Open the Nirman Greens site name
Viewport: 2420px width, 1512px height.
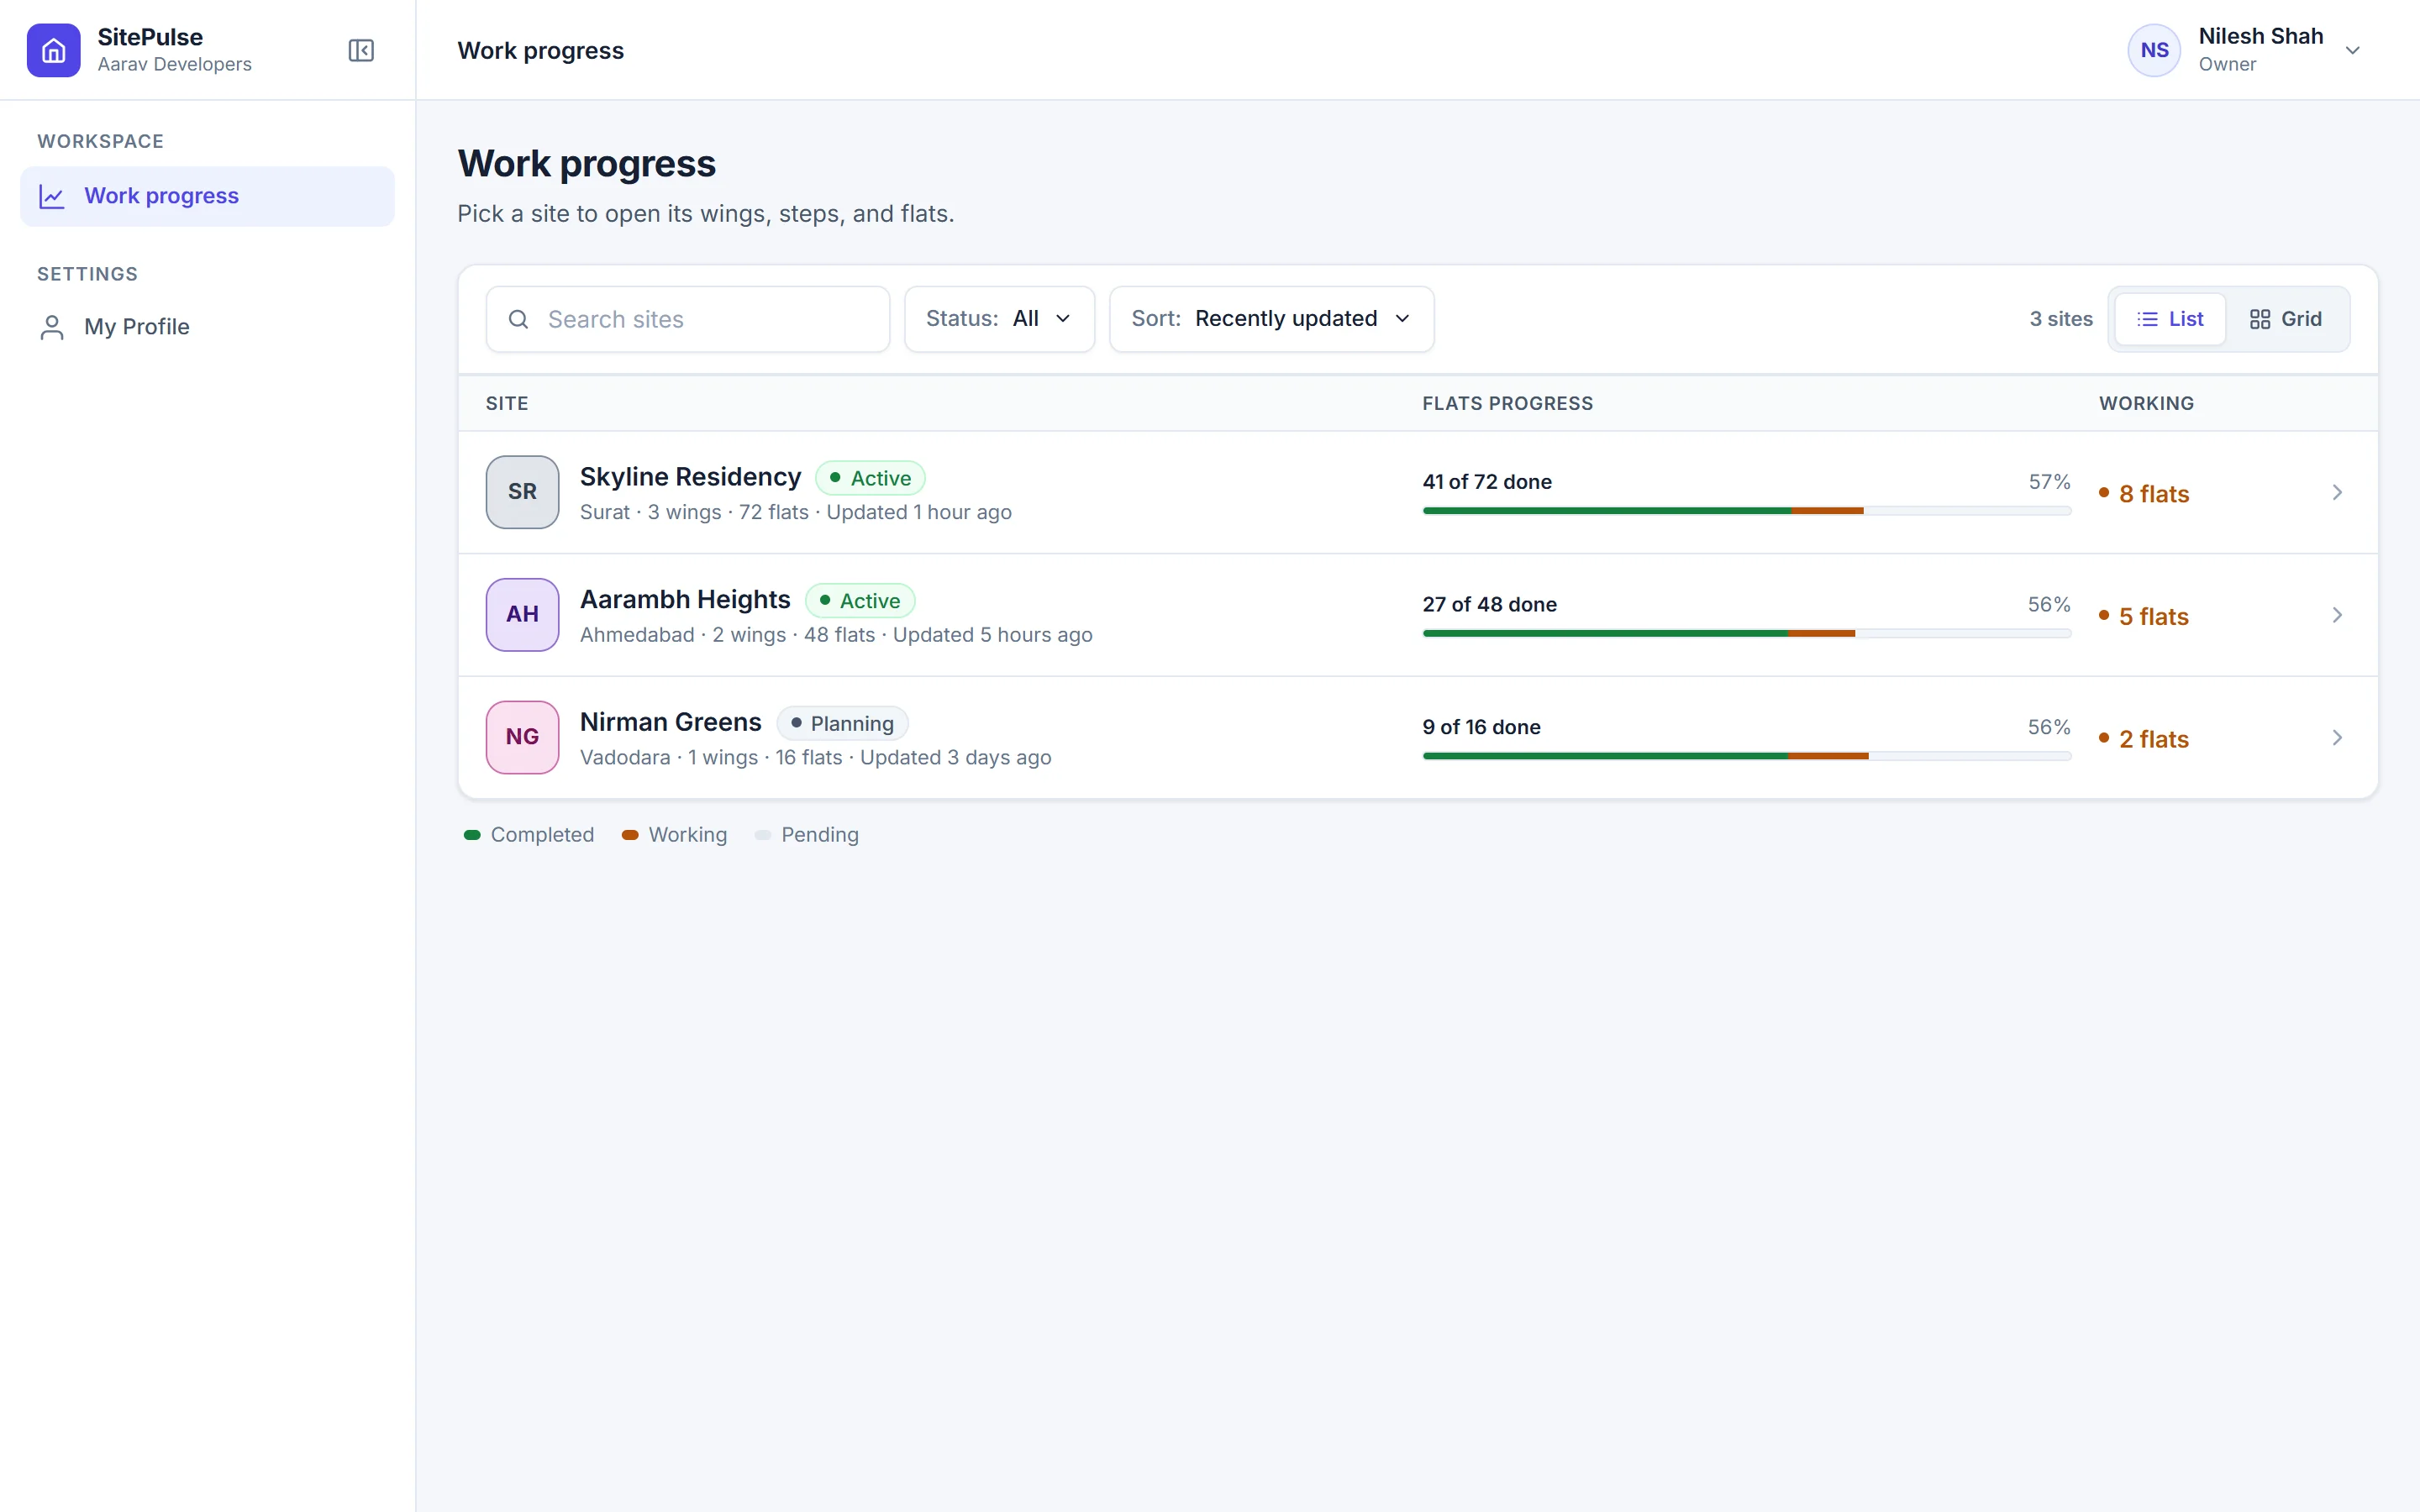[x=670, y=722]
